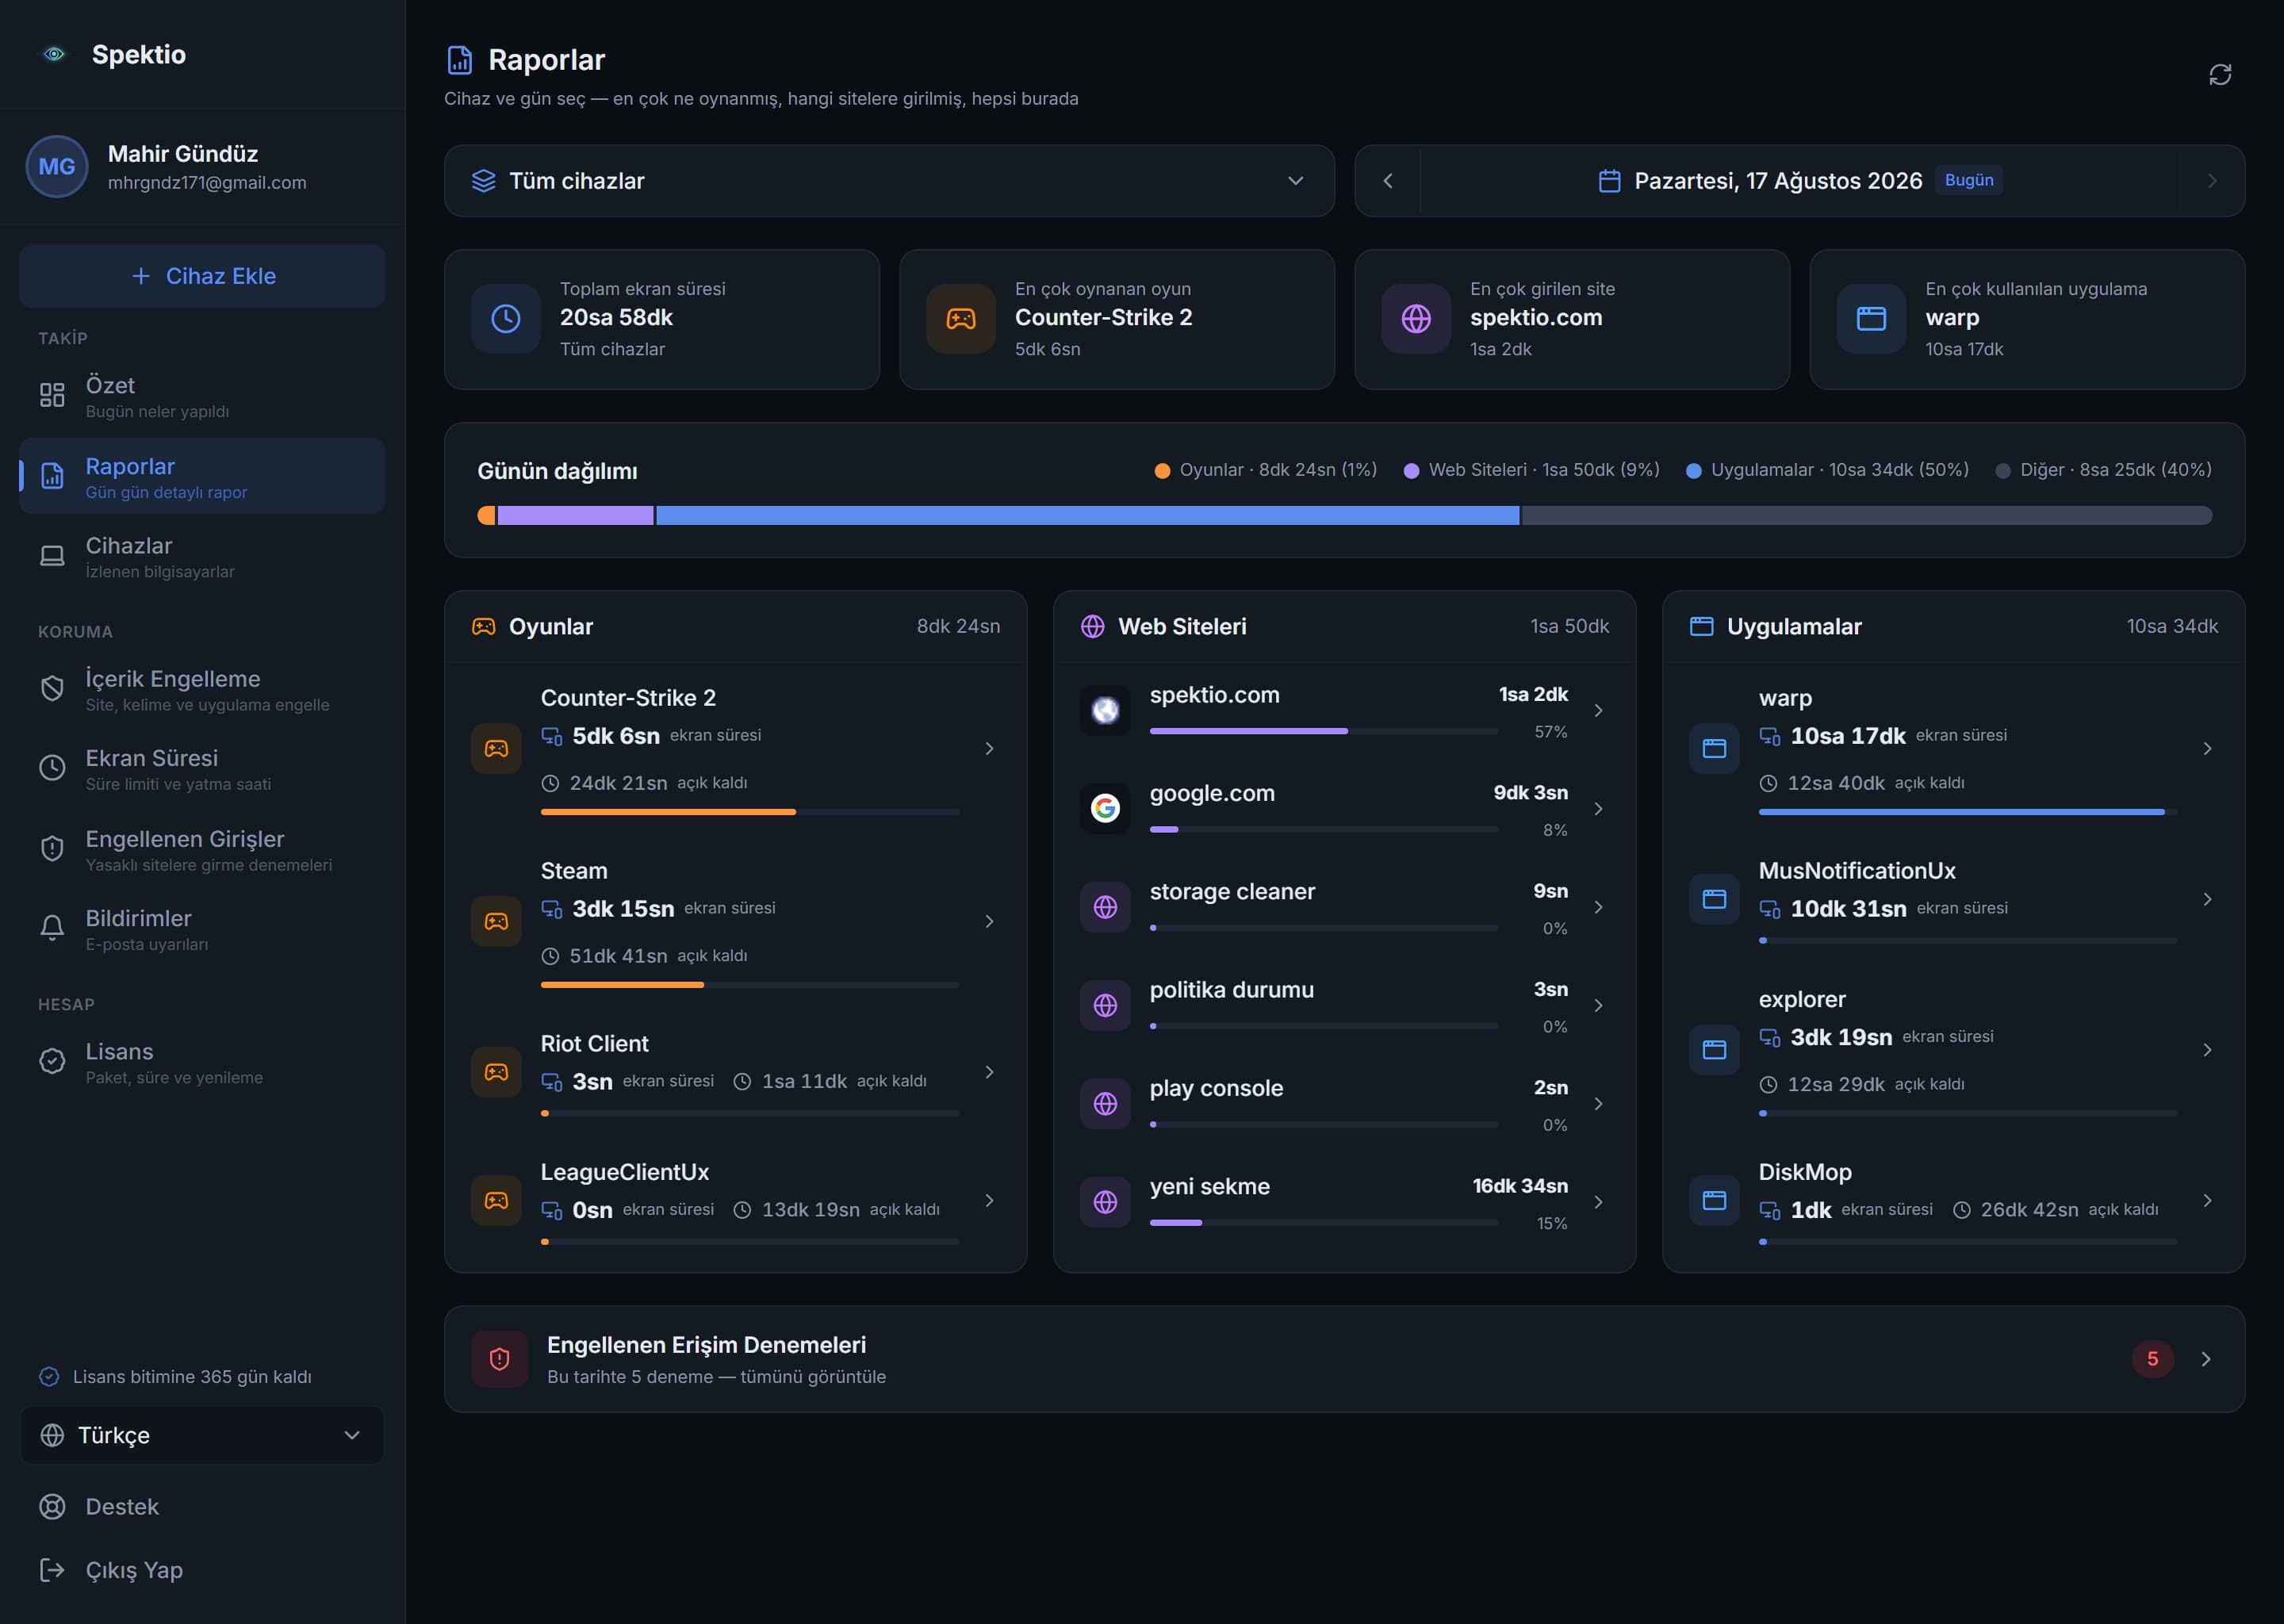Click the email mhrgndz171@gmail.com
2284x1624 pixels.
(207, 183)
